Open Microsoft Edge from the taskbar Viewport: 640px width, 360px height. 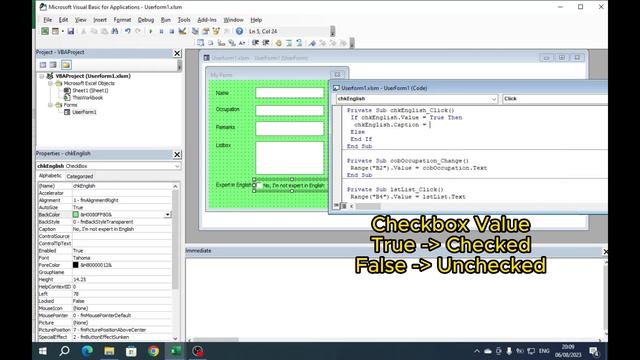(x=87, y=351)
